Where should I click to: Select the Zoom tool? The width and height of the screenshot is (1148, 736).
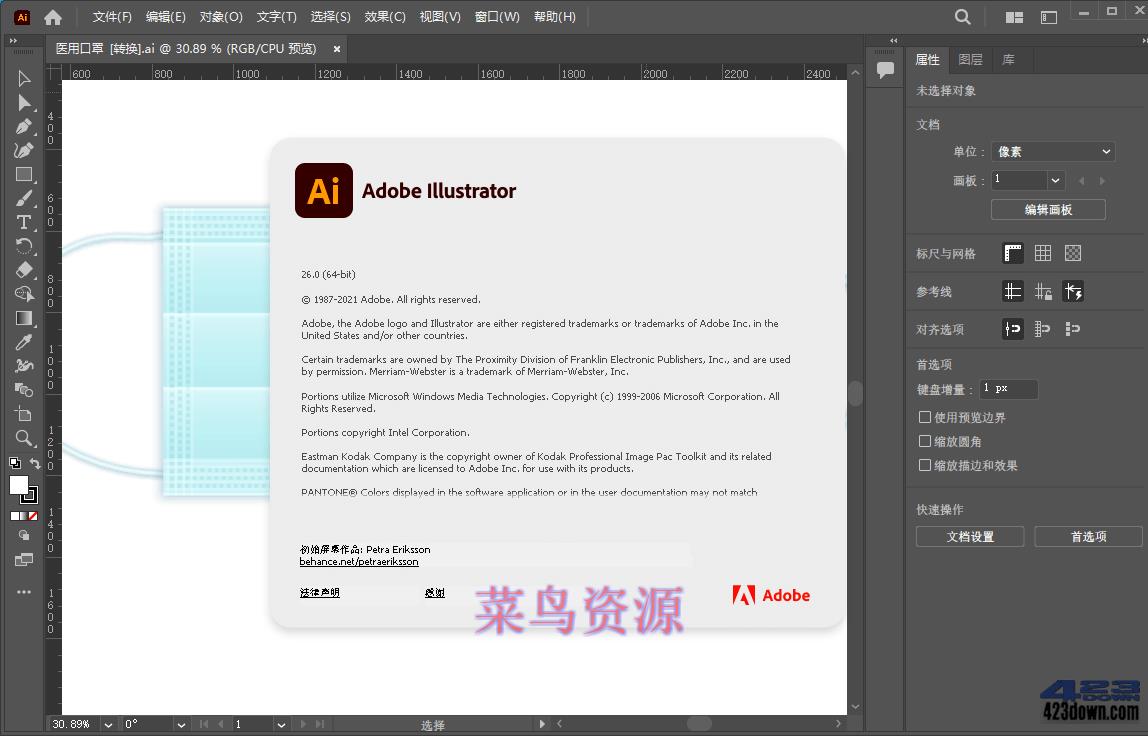pos(22,438)
